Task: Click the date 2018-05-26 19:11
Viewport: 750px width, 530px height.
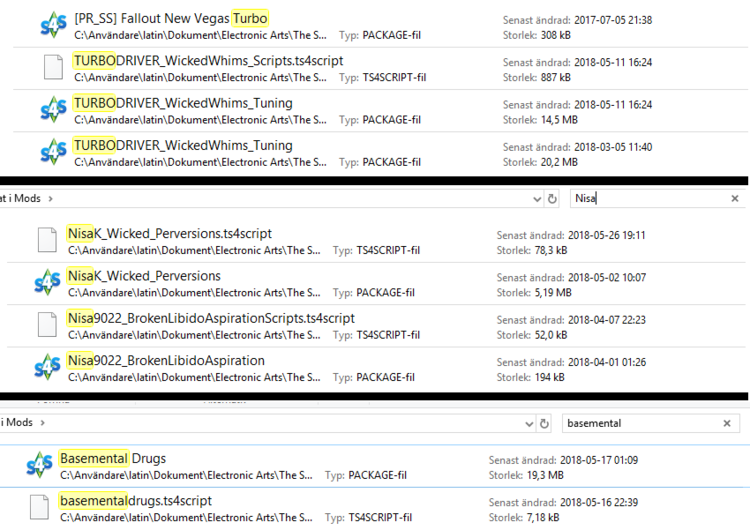Action: pos(607,235)
